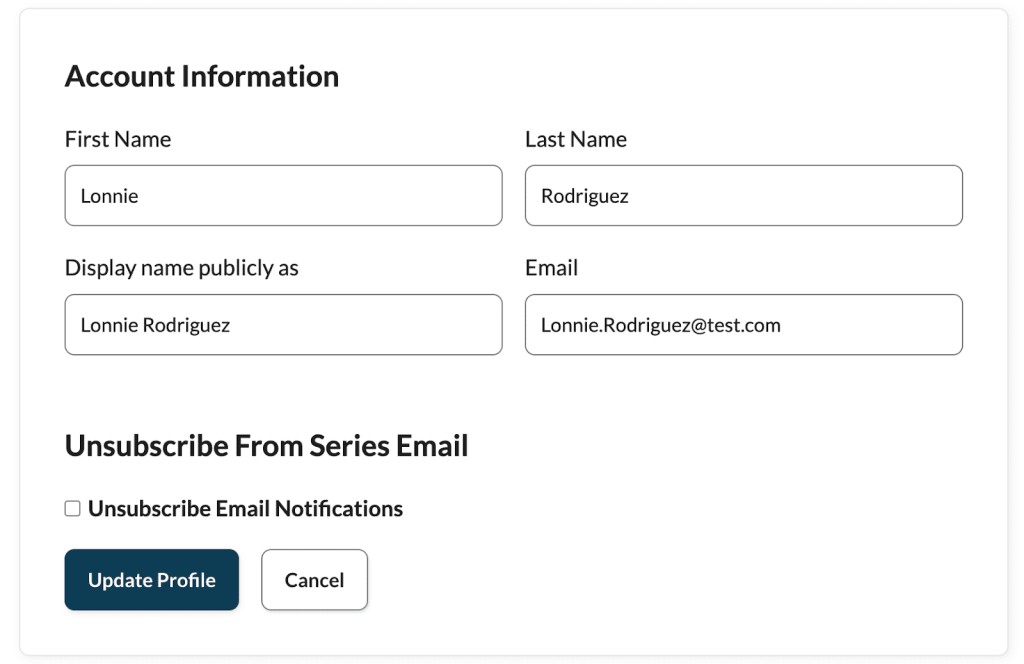Focus the Display name publicly as field
This screenshot has width=1024, height=664.
coord(283,324)
